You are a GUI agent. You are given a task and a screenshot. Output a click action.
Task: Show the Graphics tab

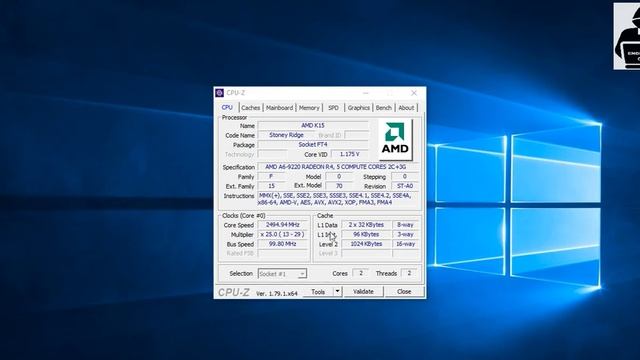359,108
